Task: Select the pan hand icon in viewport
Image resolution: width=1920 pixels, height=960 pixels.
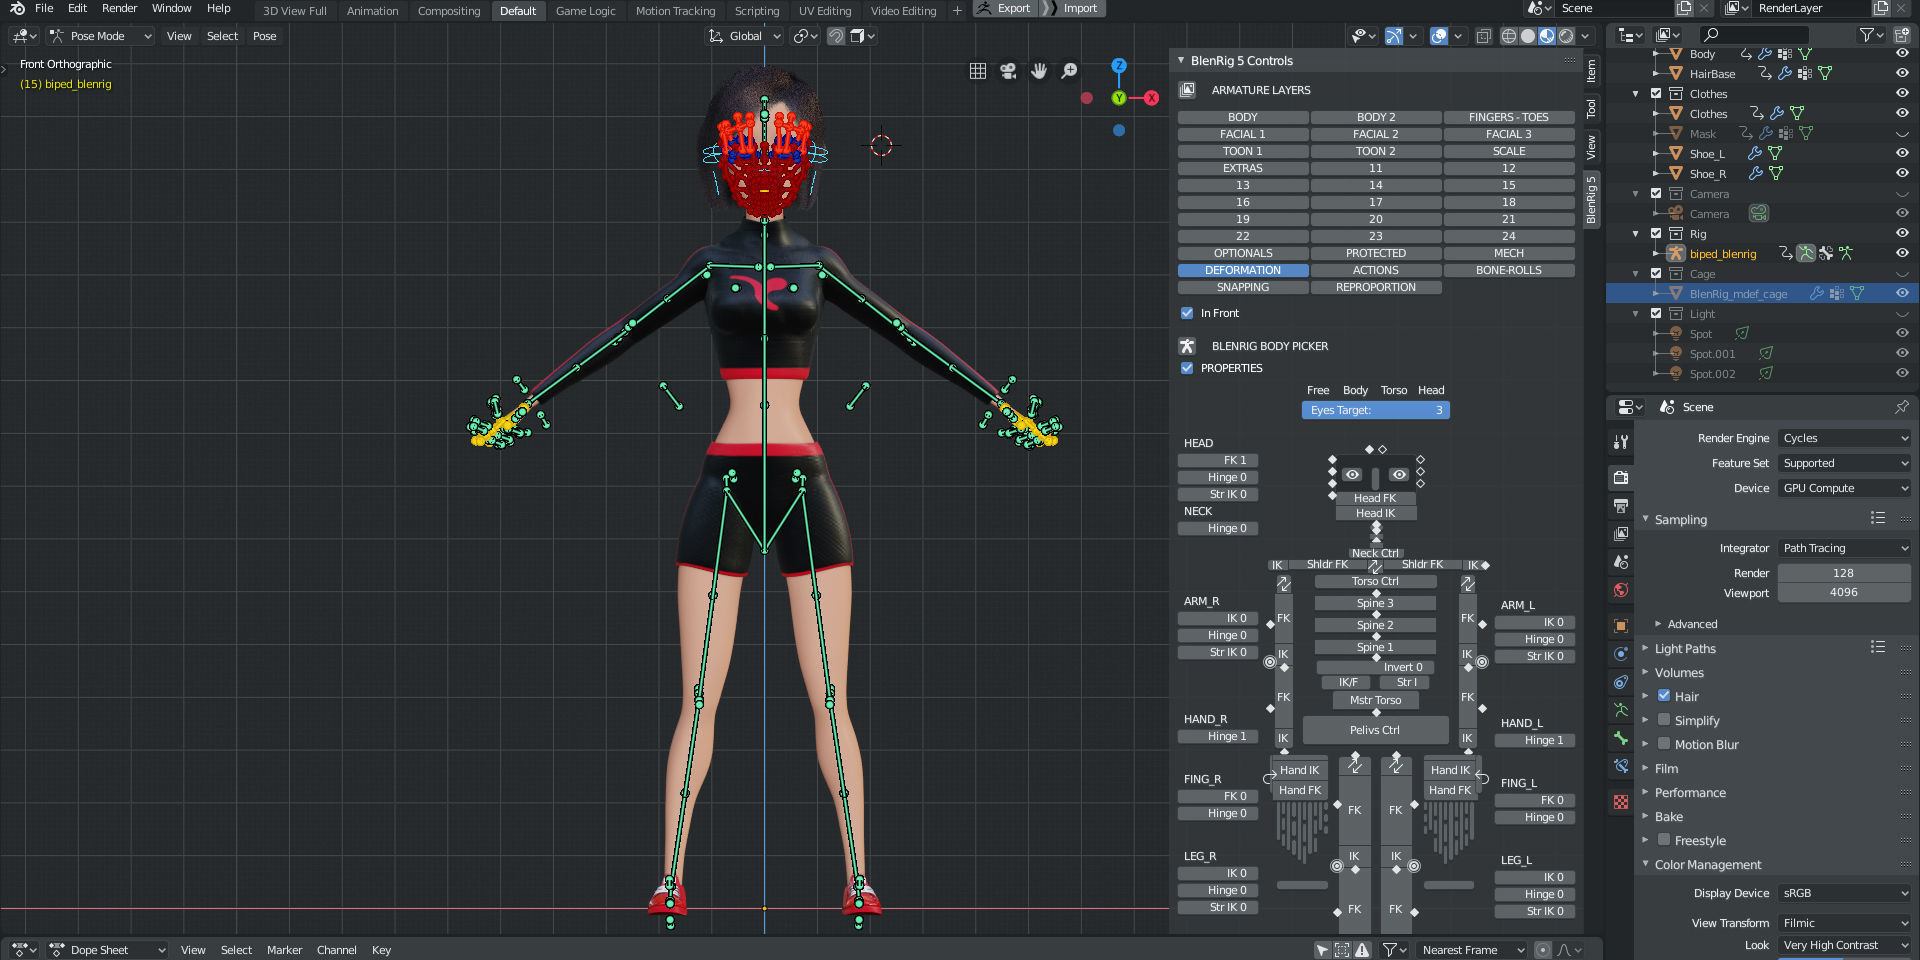Action: coord(1039,71)
